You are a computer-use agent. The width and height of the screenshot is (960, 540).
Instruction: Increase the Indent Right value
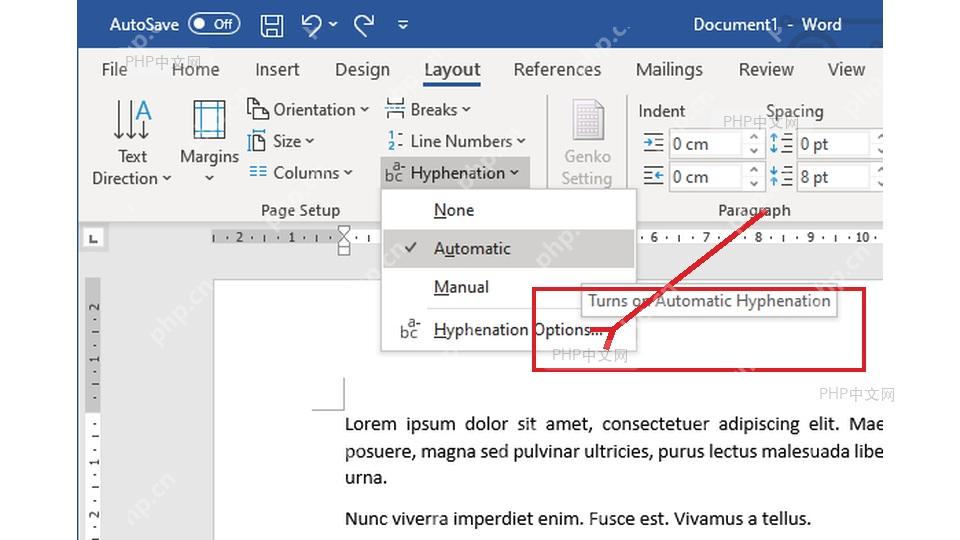pos(754,170)
